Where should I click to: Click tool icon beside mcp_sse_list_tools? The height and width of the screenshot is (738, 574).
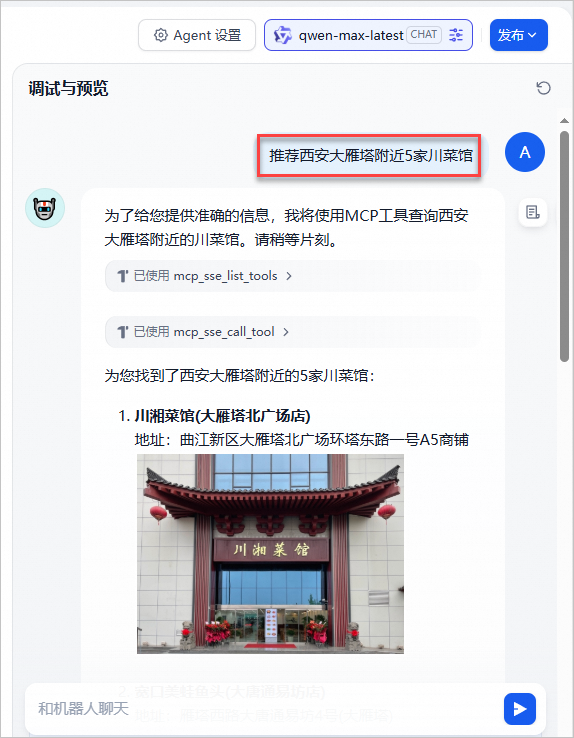122,276
